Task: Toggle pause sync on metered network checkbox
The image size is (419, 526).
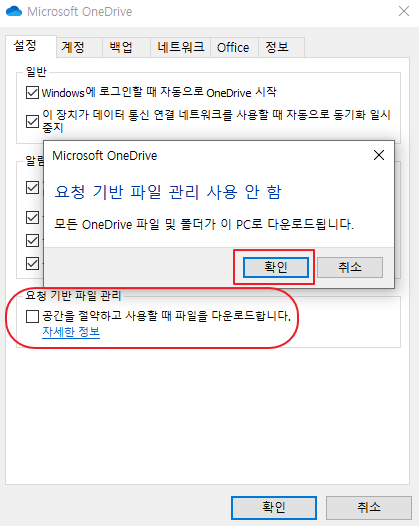Action: point(32,121)
